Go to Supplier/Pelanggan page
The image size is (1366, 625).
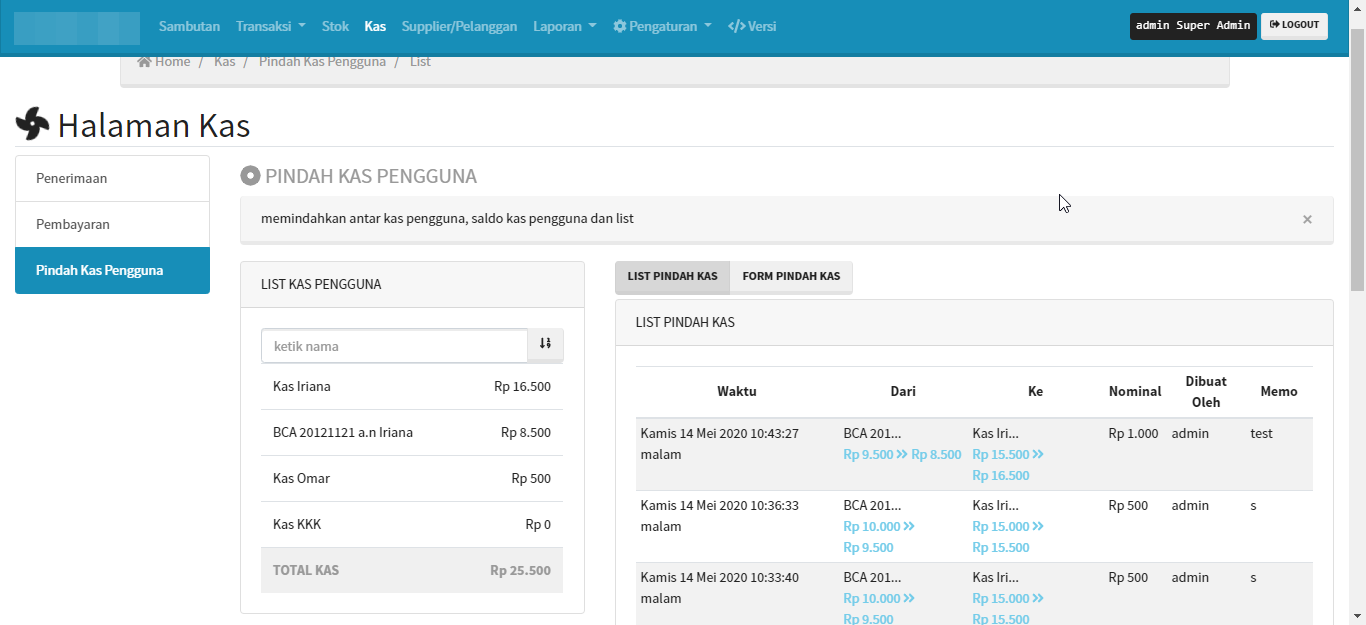click(x=459, y=26)
